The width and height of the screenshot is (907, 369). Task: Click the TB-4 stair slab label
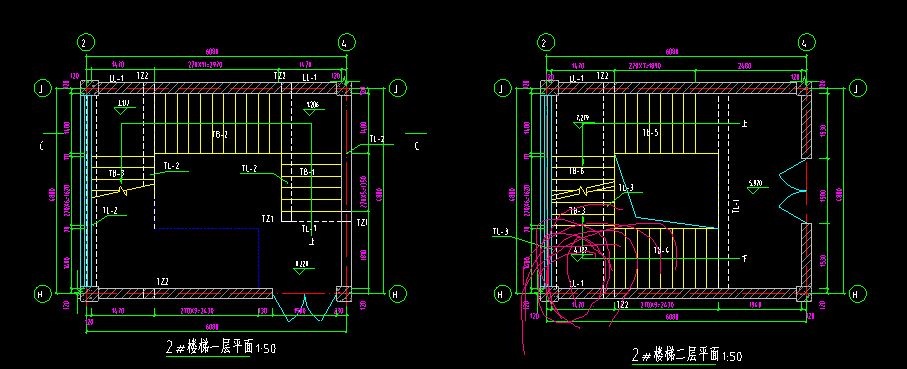661,250
